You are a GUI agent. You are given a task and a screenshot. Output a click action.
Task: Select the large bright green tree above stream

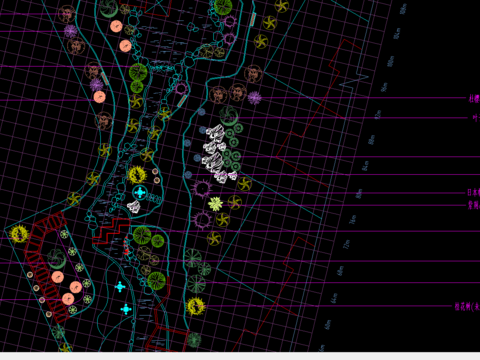click(138, 72)
